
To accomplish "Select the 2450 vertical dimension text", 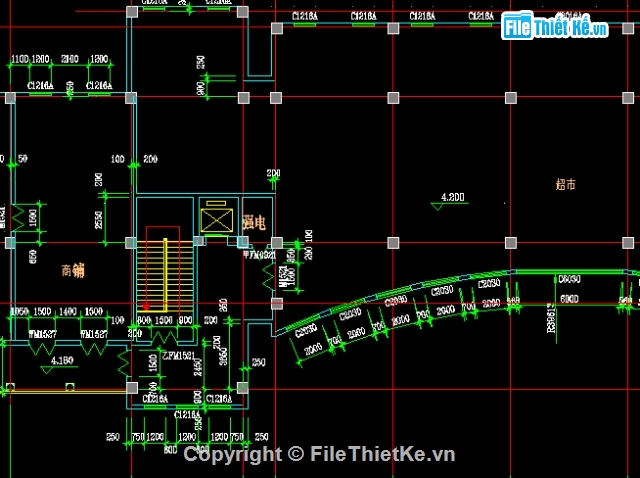I will click(x=198, y=367).
